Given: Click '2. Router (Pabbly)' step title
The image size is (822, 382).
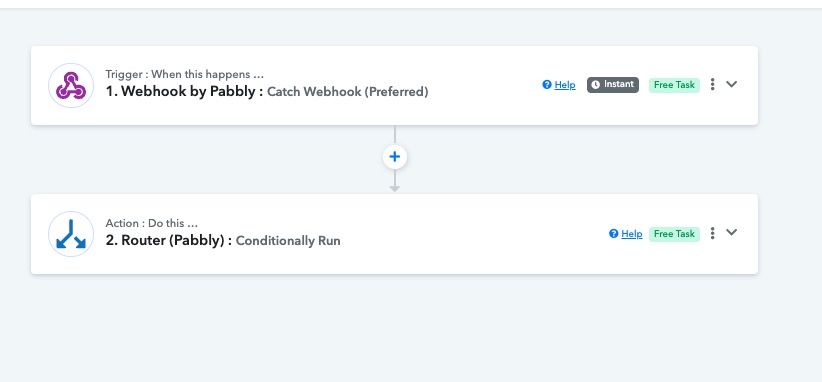Looking at the screenshot, I should pyautogui.click(x=169, y=241).
